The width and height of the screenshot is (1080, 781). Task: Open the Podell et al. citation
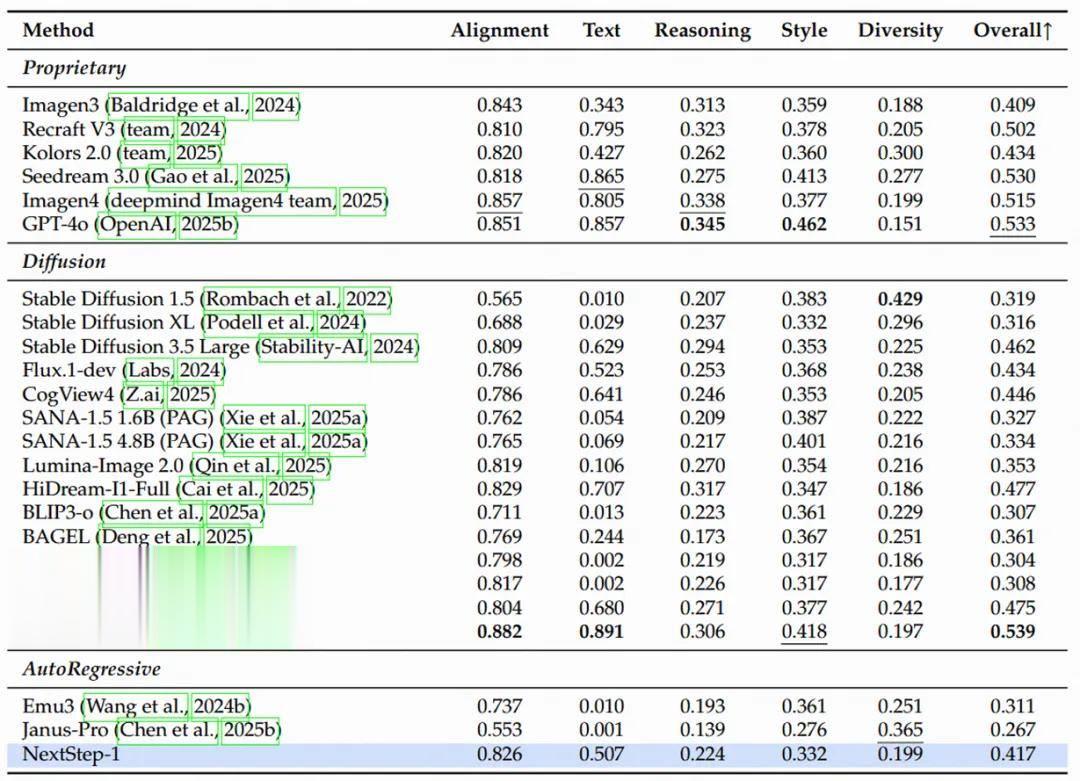[x=259, y=322]
